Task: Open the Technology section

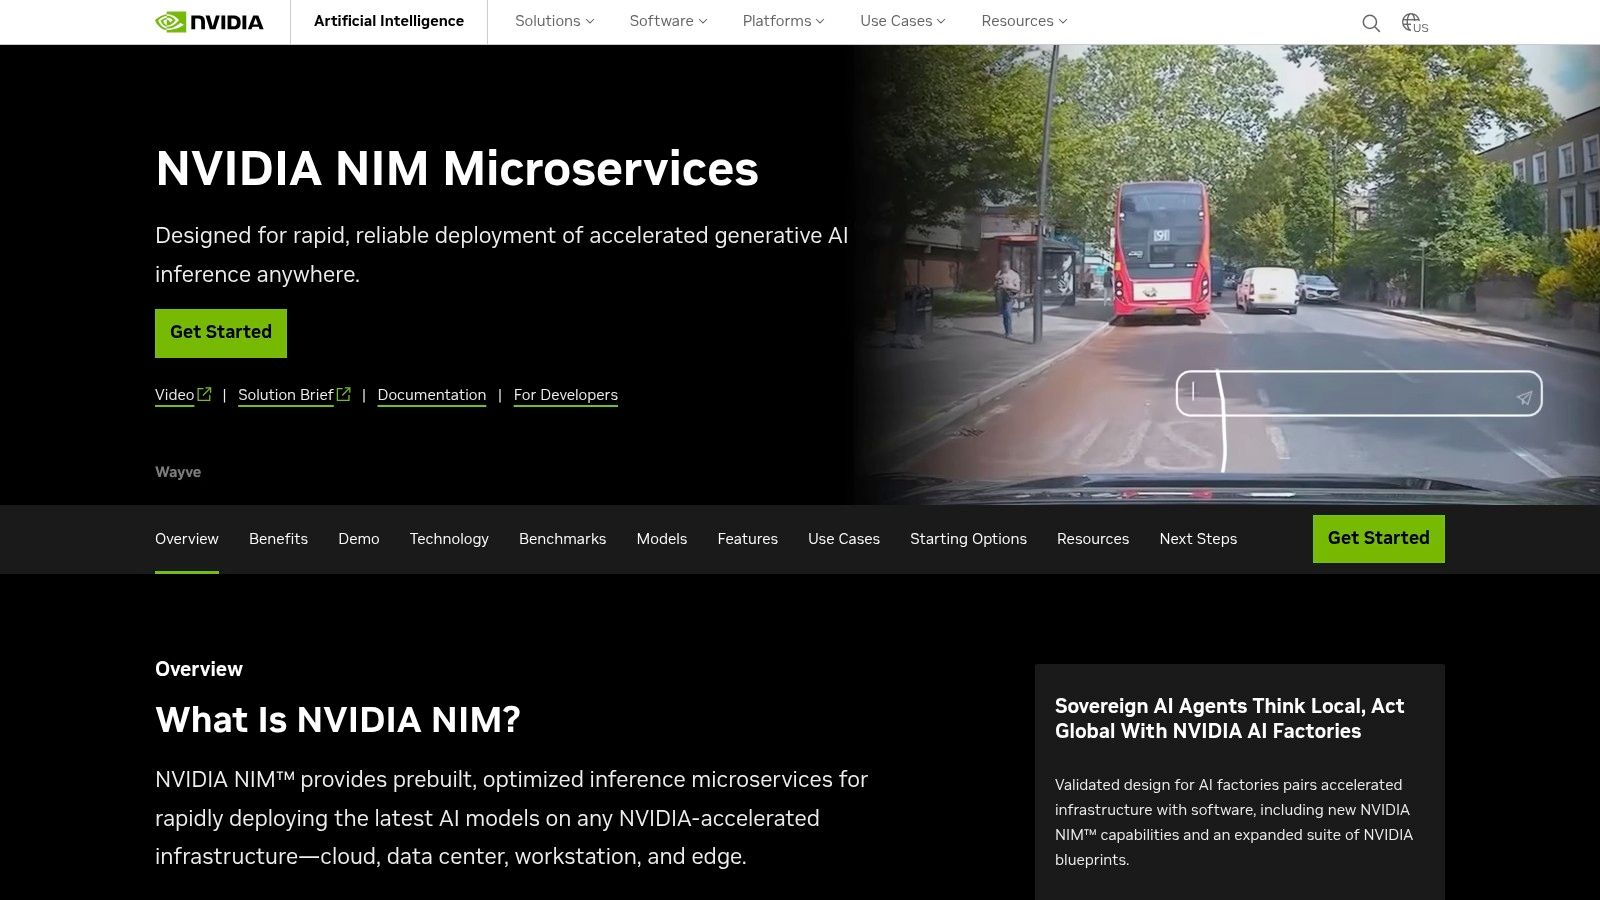Action: tap(448, 539)
